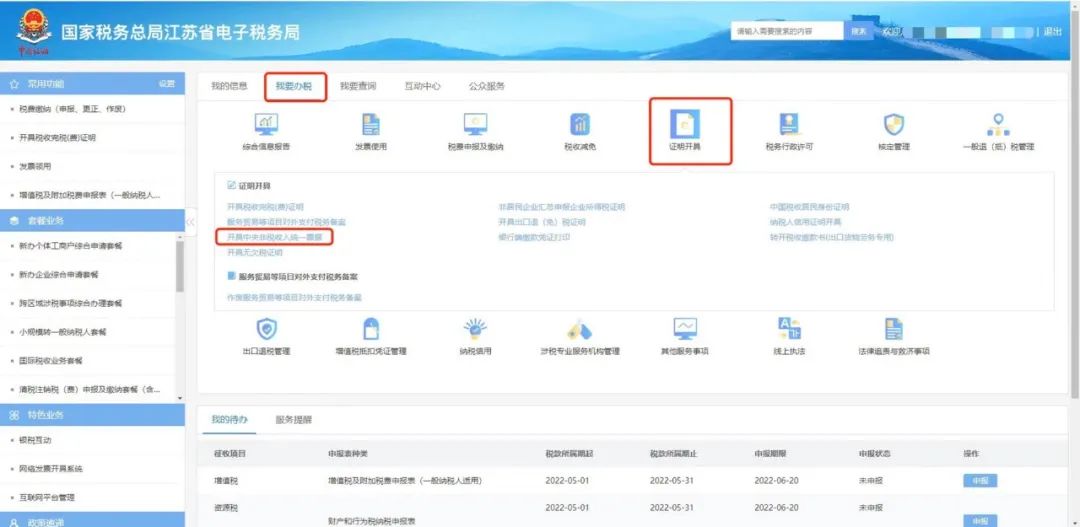Click the 搜索 button in header

coord(859,32)
